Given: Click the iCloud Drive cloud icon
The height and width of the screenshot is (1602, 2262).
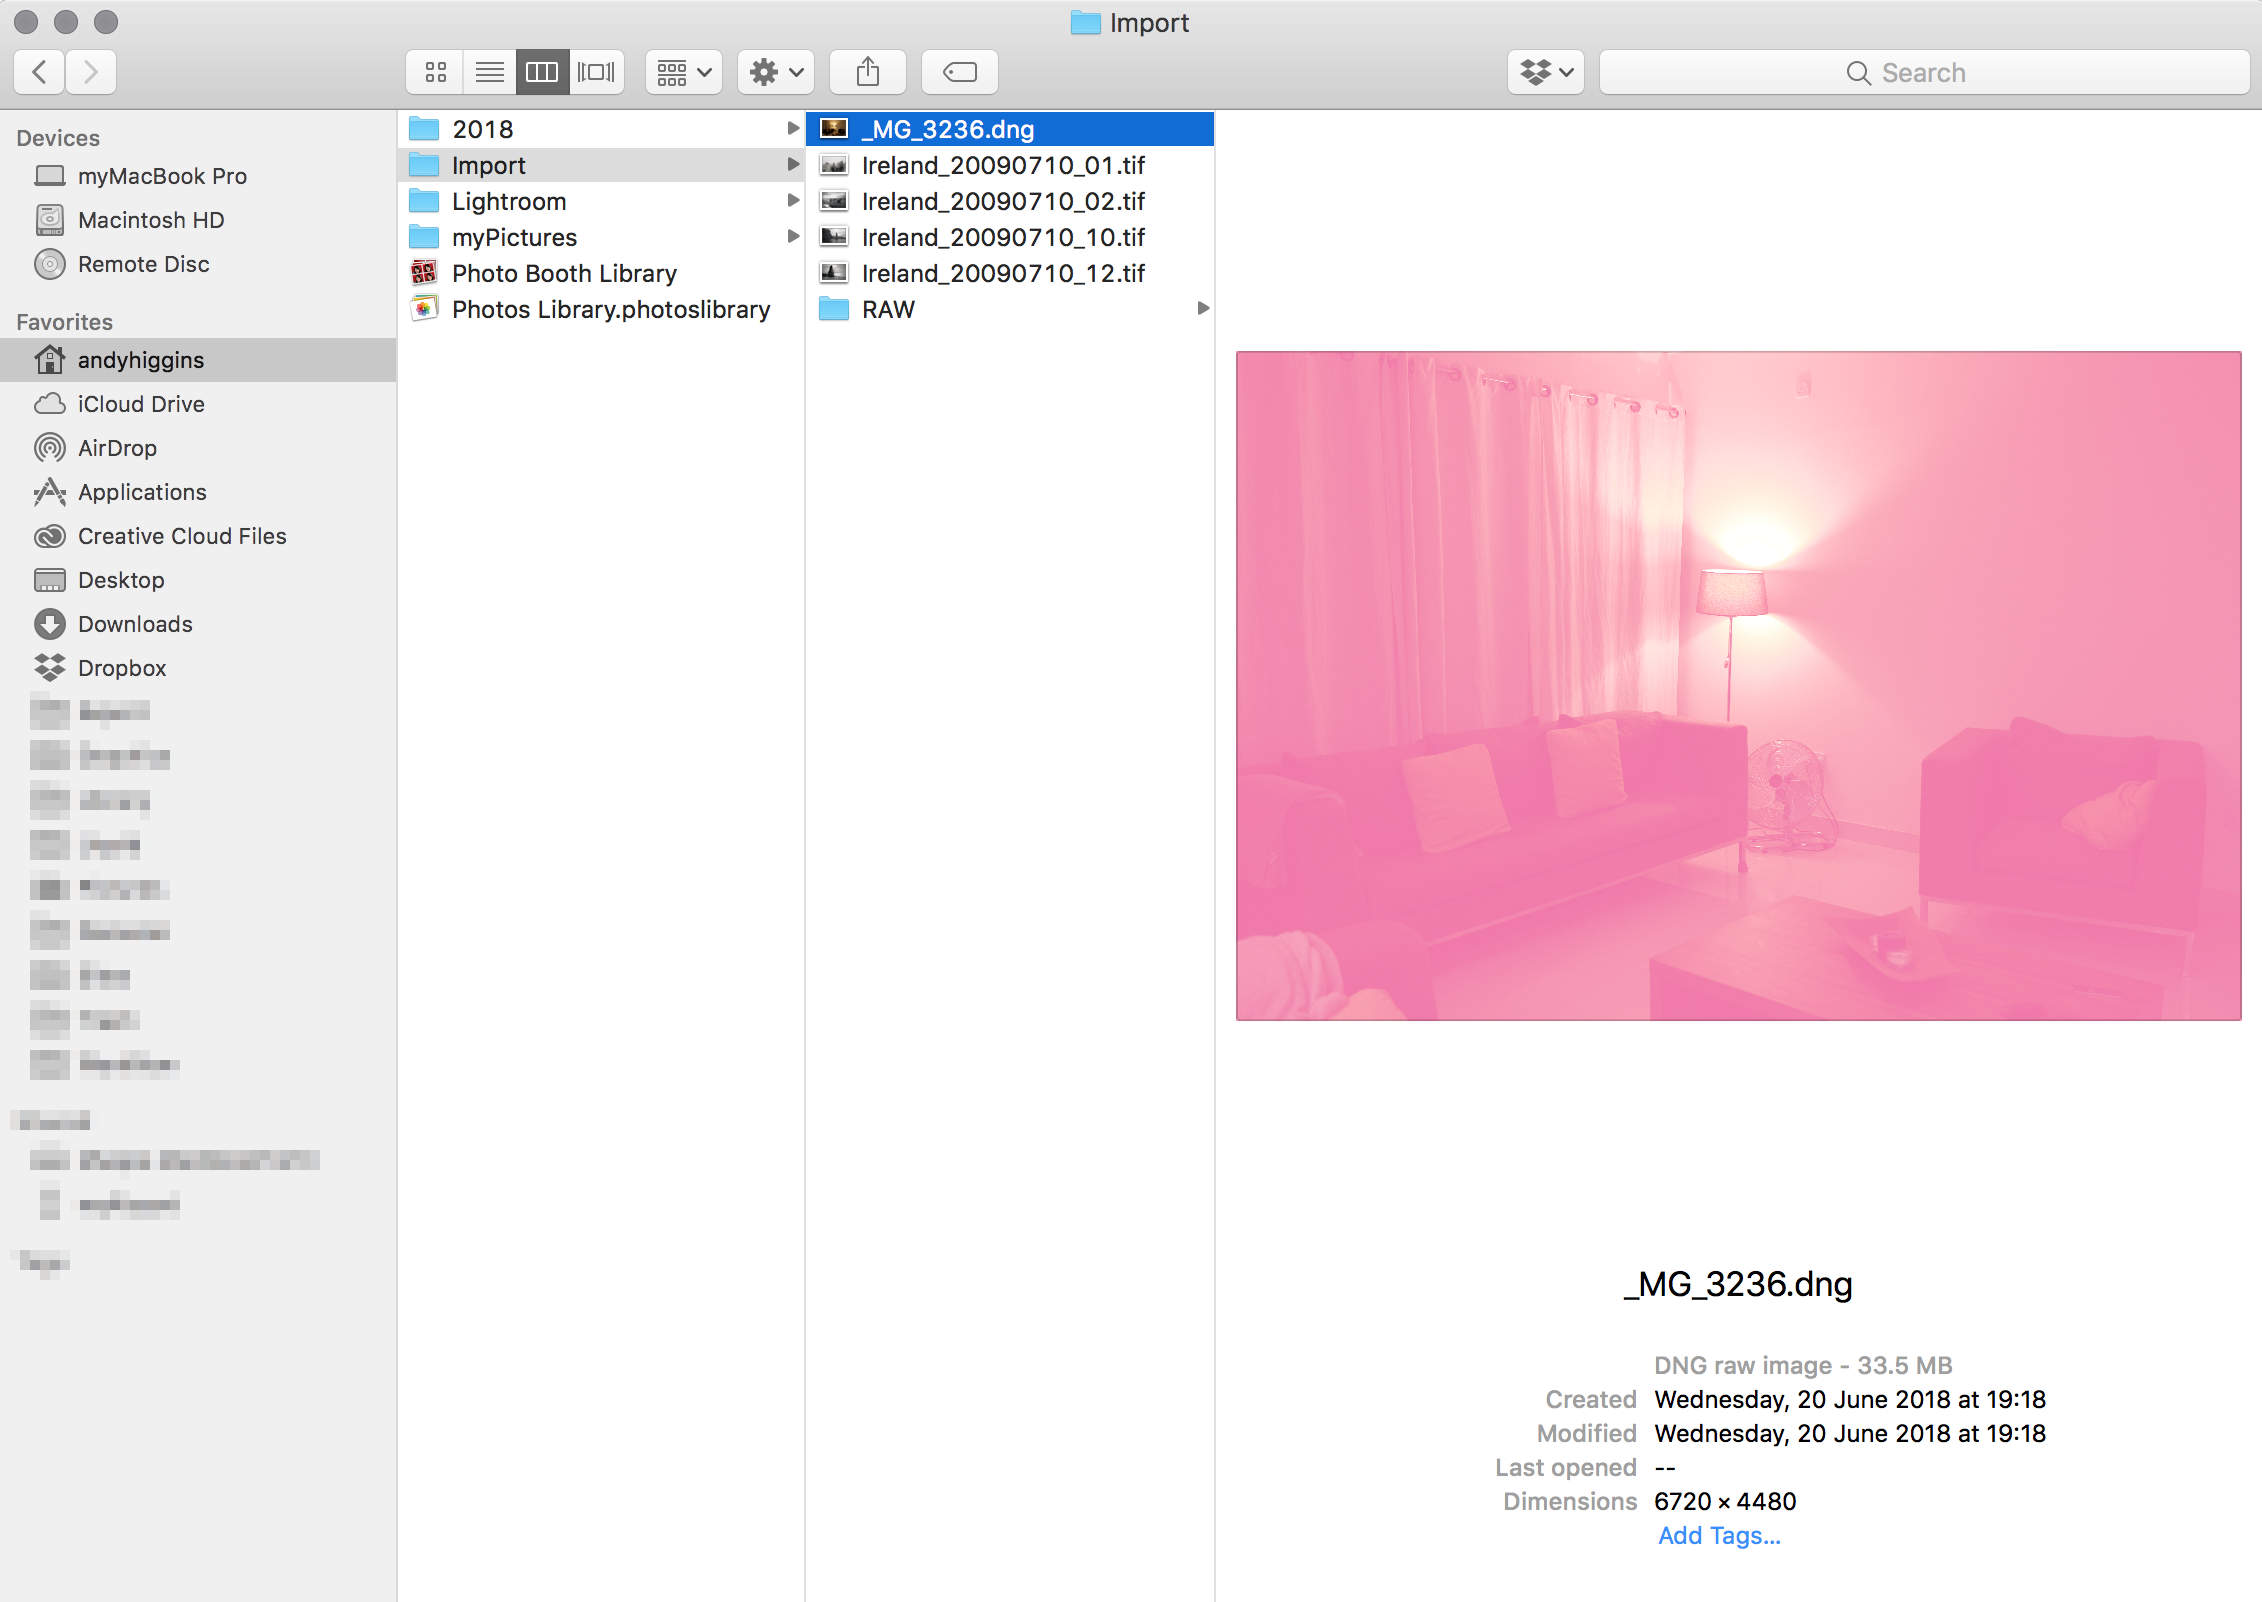Looking at the screenshot, I should click(50, 404).
